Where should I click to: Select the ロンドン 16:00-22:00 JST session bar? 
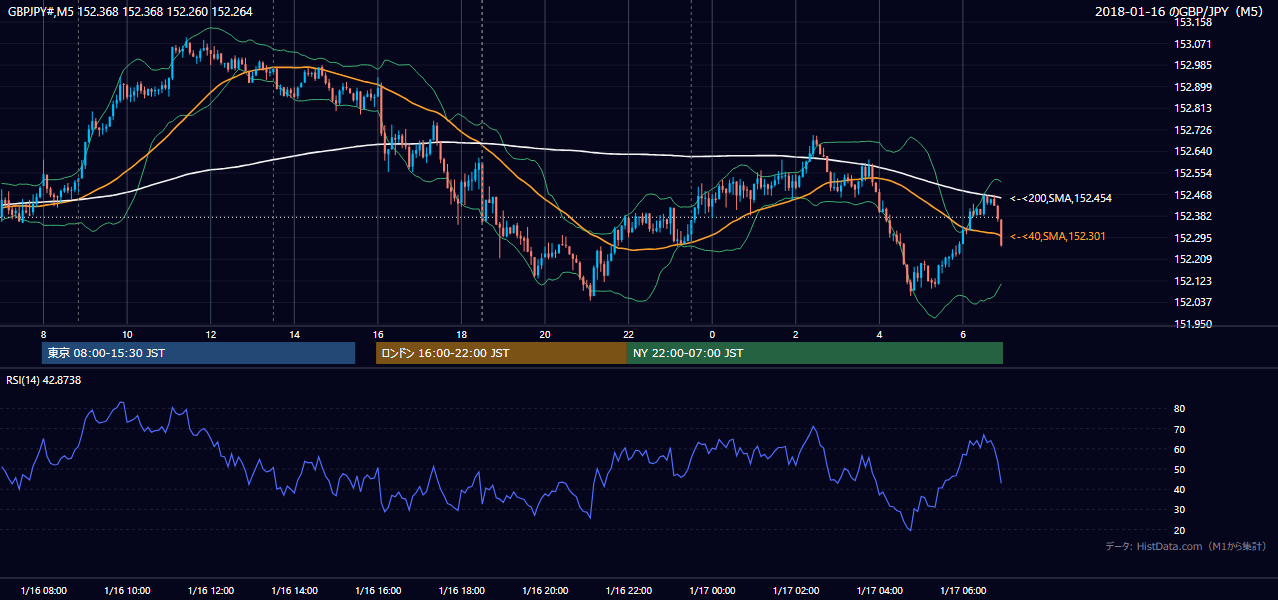coord(501,353)
